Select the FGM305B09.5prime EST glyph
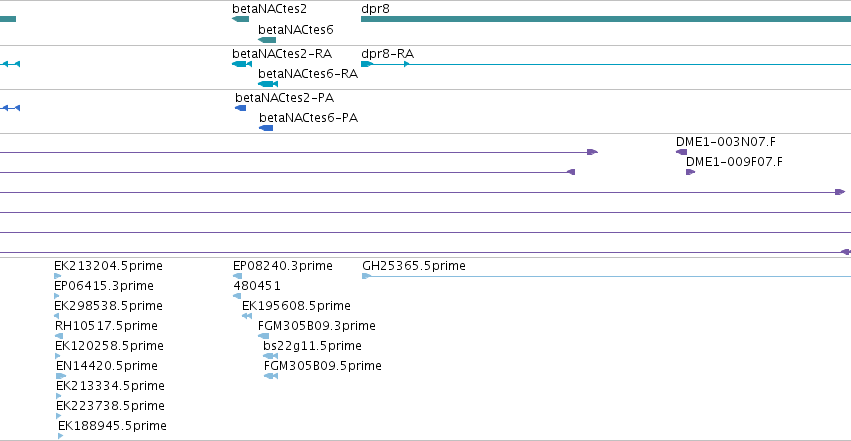Viewport: 851px width, 441px height. pos(271,376)
